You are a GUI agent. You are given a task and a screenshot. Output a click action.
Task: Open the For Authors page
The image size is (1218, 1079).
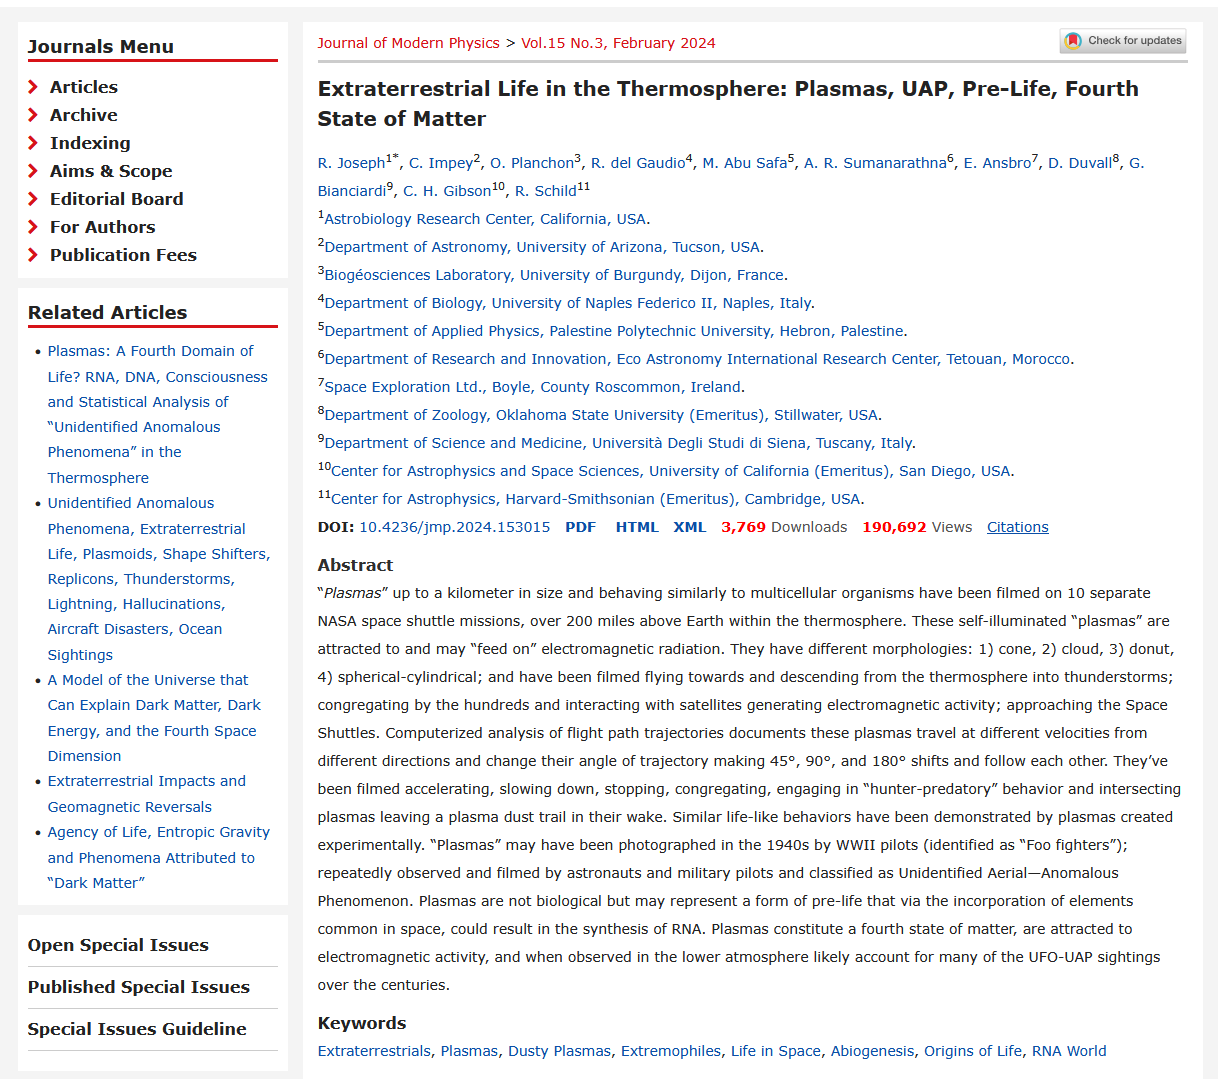[103, 227]
